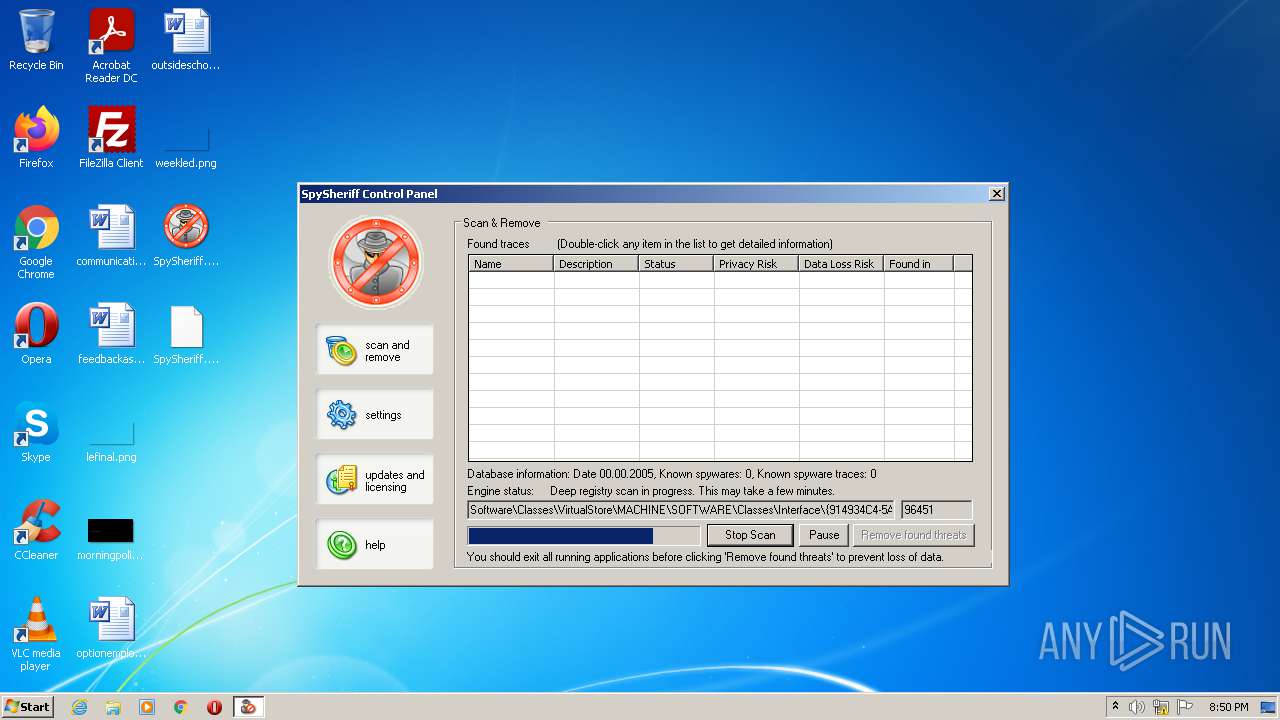The width and height of the screenshot is (1280, 720).
Task: Open the communicati Word document
Action: 111,236
